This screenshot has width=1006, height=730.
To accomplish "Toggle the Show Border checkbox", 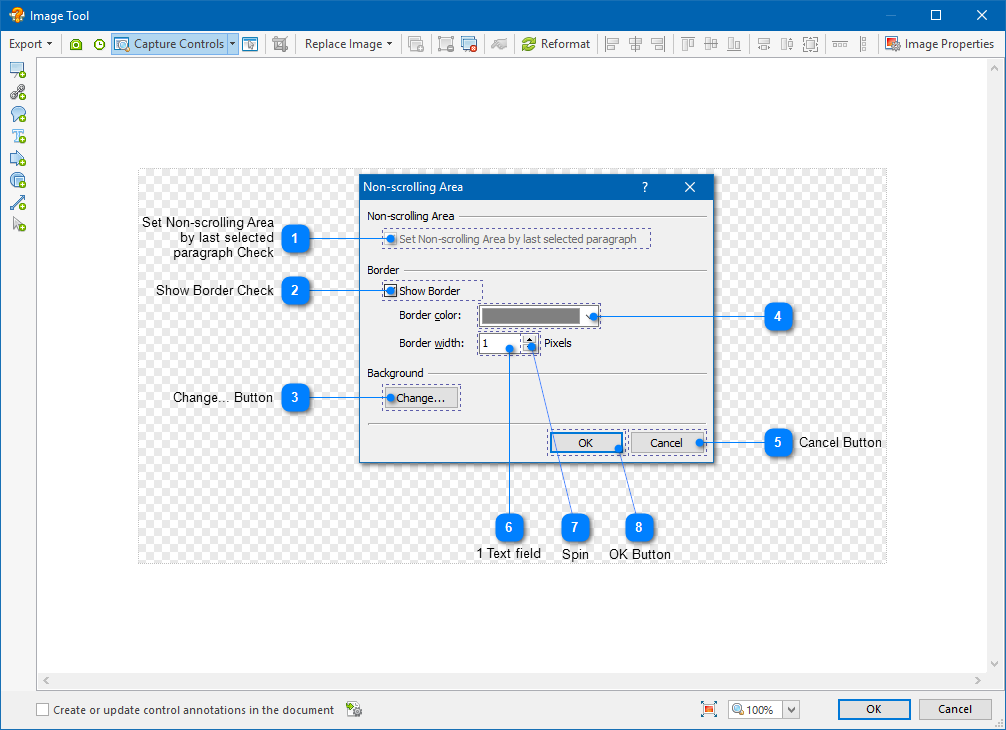I will (391, 291).
